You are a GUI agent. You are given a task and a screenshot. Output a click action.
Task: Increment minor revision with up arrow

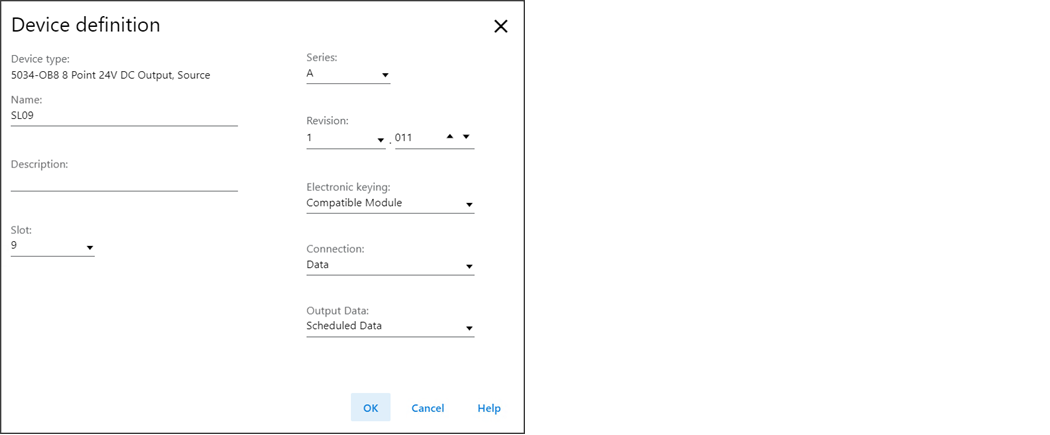(x=450, y=136)
